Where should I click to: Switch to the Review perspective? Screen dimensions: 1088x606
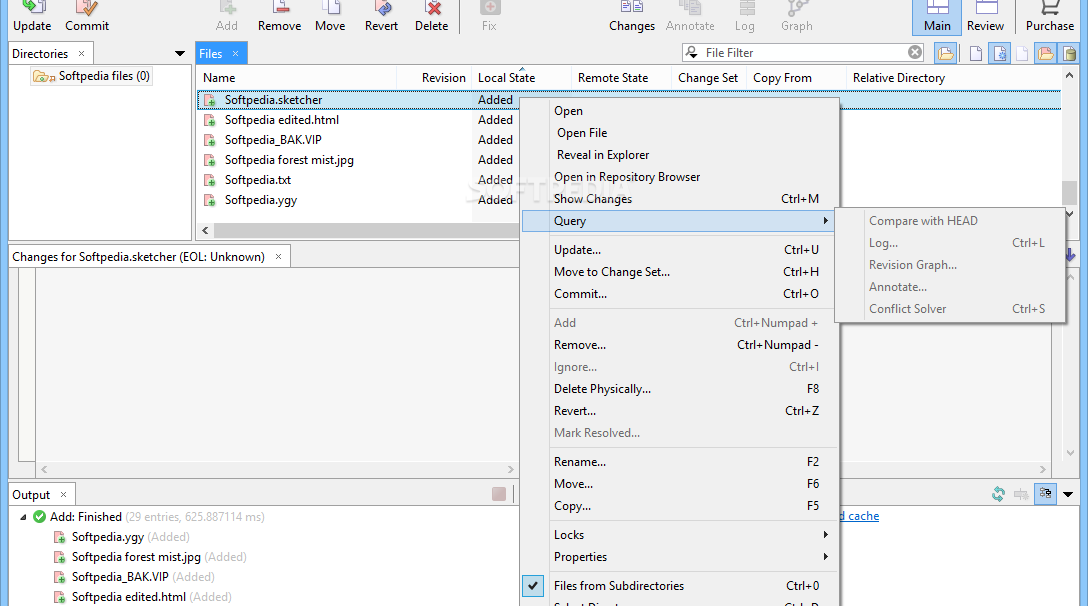tap(985, 17)
